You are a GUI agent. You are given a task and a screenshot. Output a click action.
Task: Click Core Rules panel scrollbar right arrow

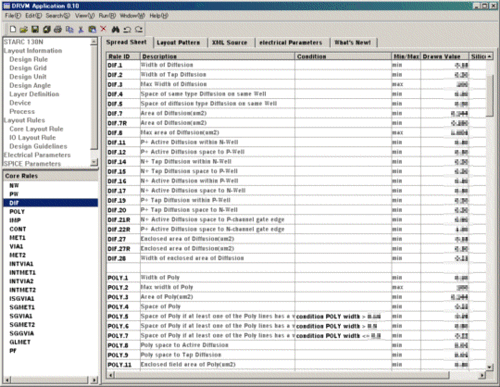pyautogui.click(x=94, y=380)
